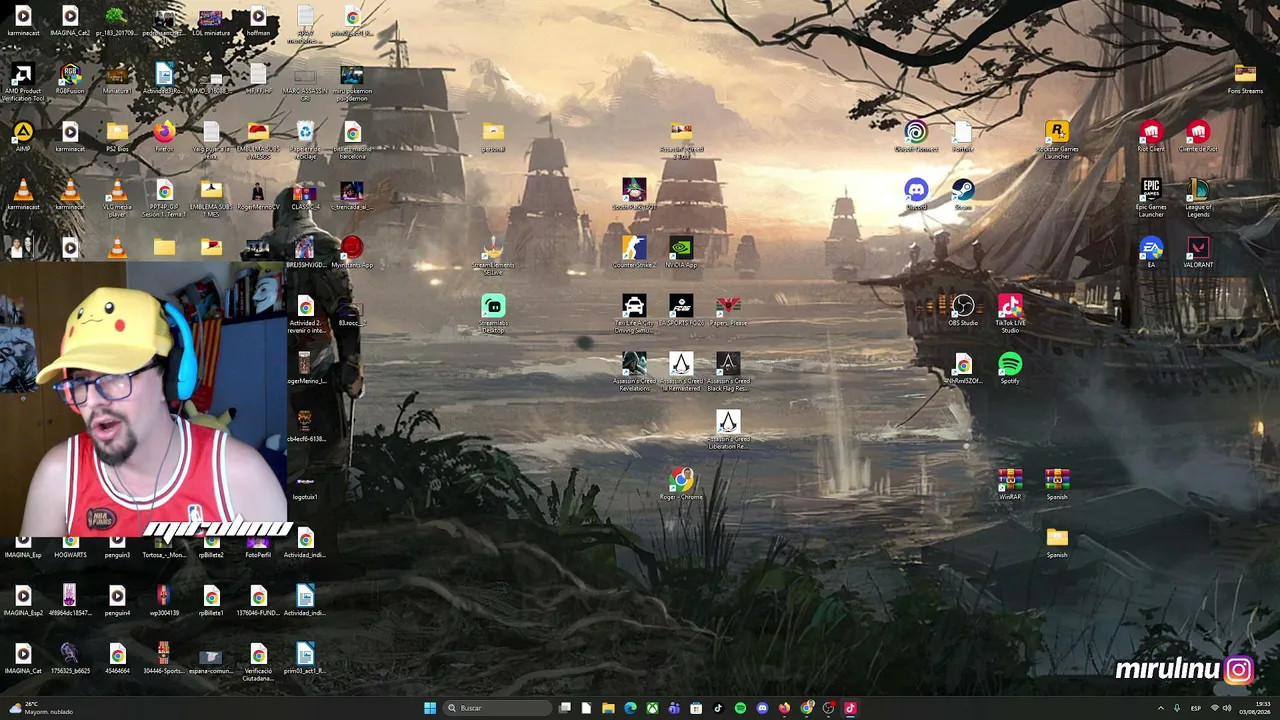Open TikTok LIVE Studio desktop shortcut
The height and width of the screenshot is (720, 1280).
pyautogui.click(x=1010, y=314)
